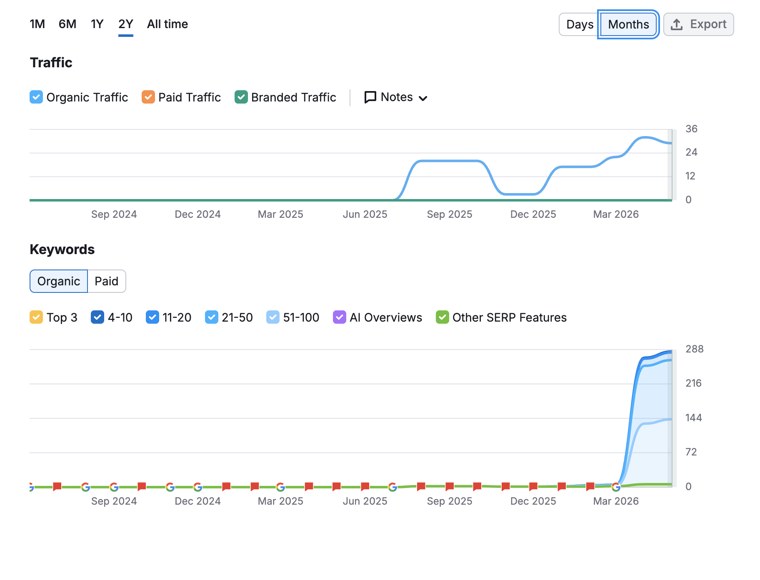Viewport: 760px width, 580px height.
Task: Select the Organic keywords tab
Action: [x=59, y=281]
